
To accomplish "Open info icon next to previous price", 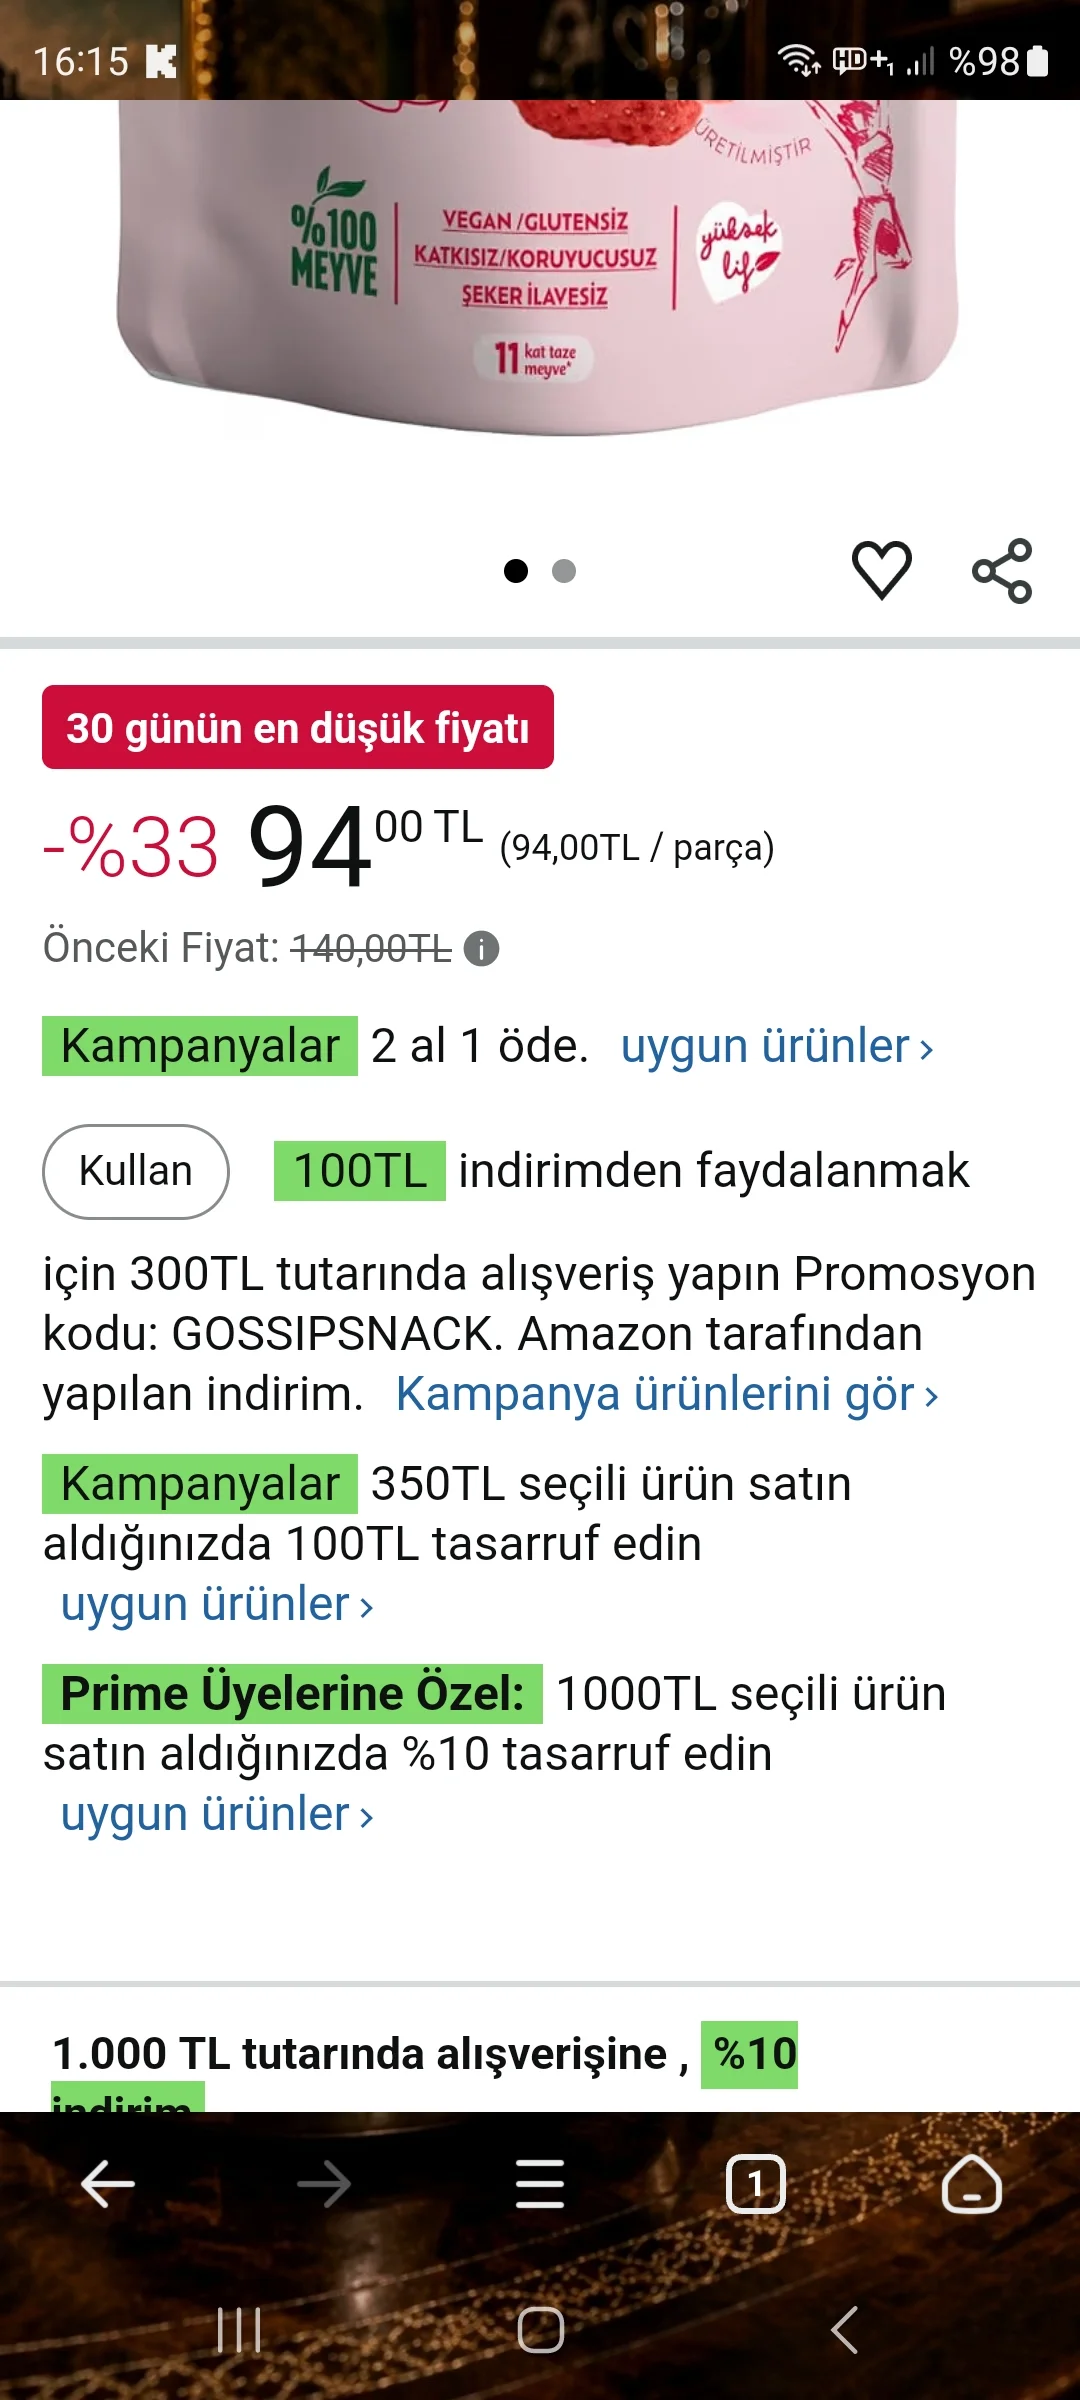I will point(481,948).
